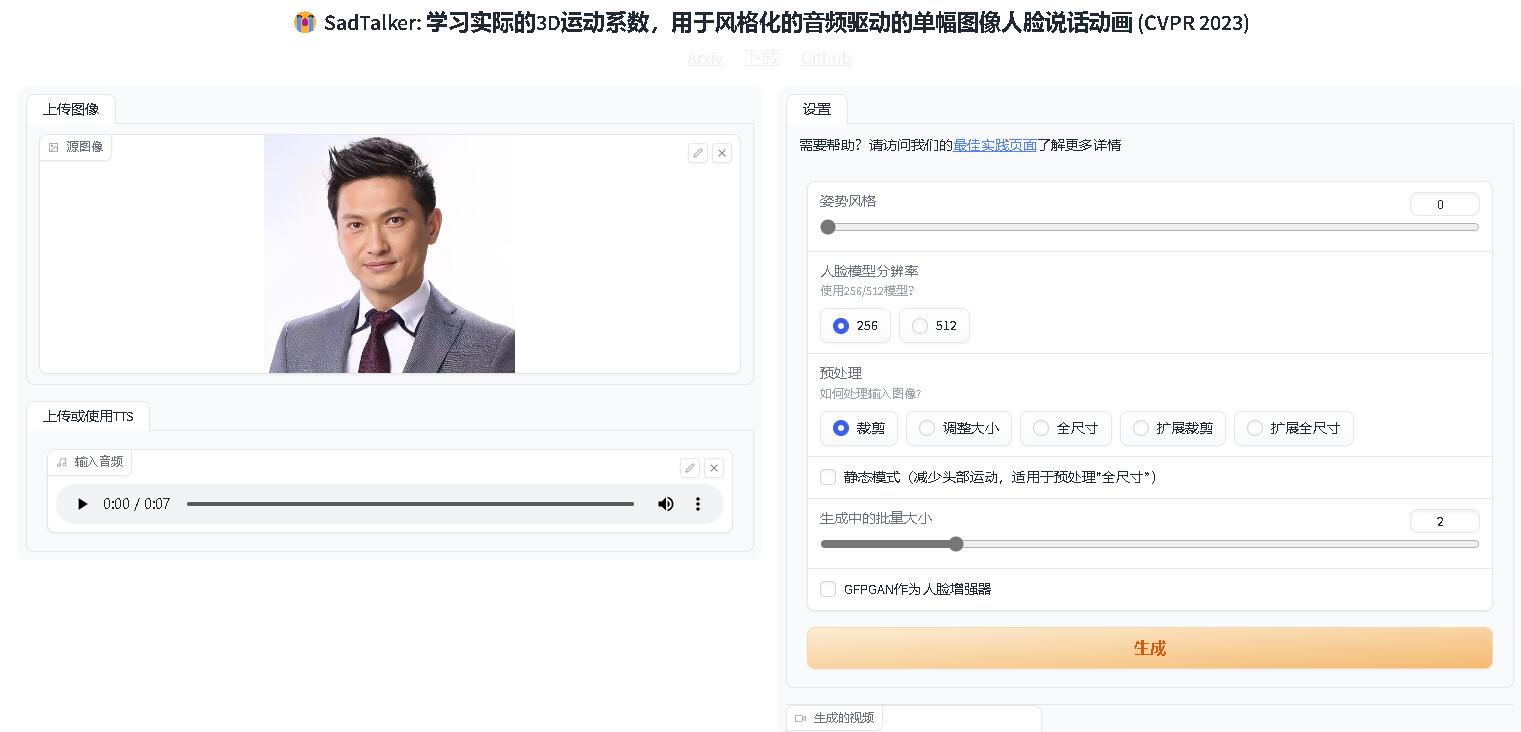Image resolution: width=1521 pixels, height=732 pixels.
Task: Click the 人脸模型分辨率 label
Action: [x=869, y=271]
